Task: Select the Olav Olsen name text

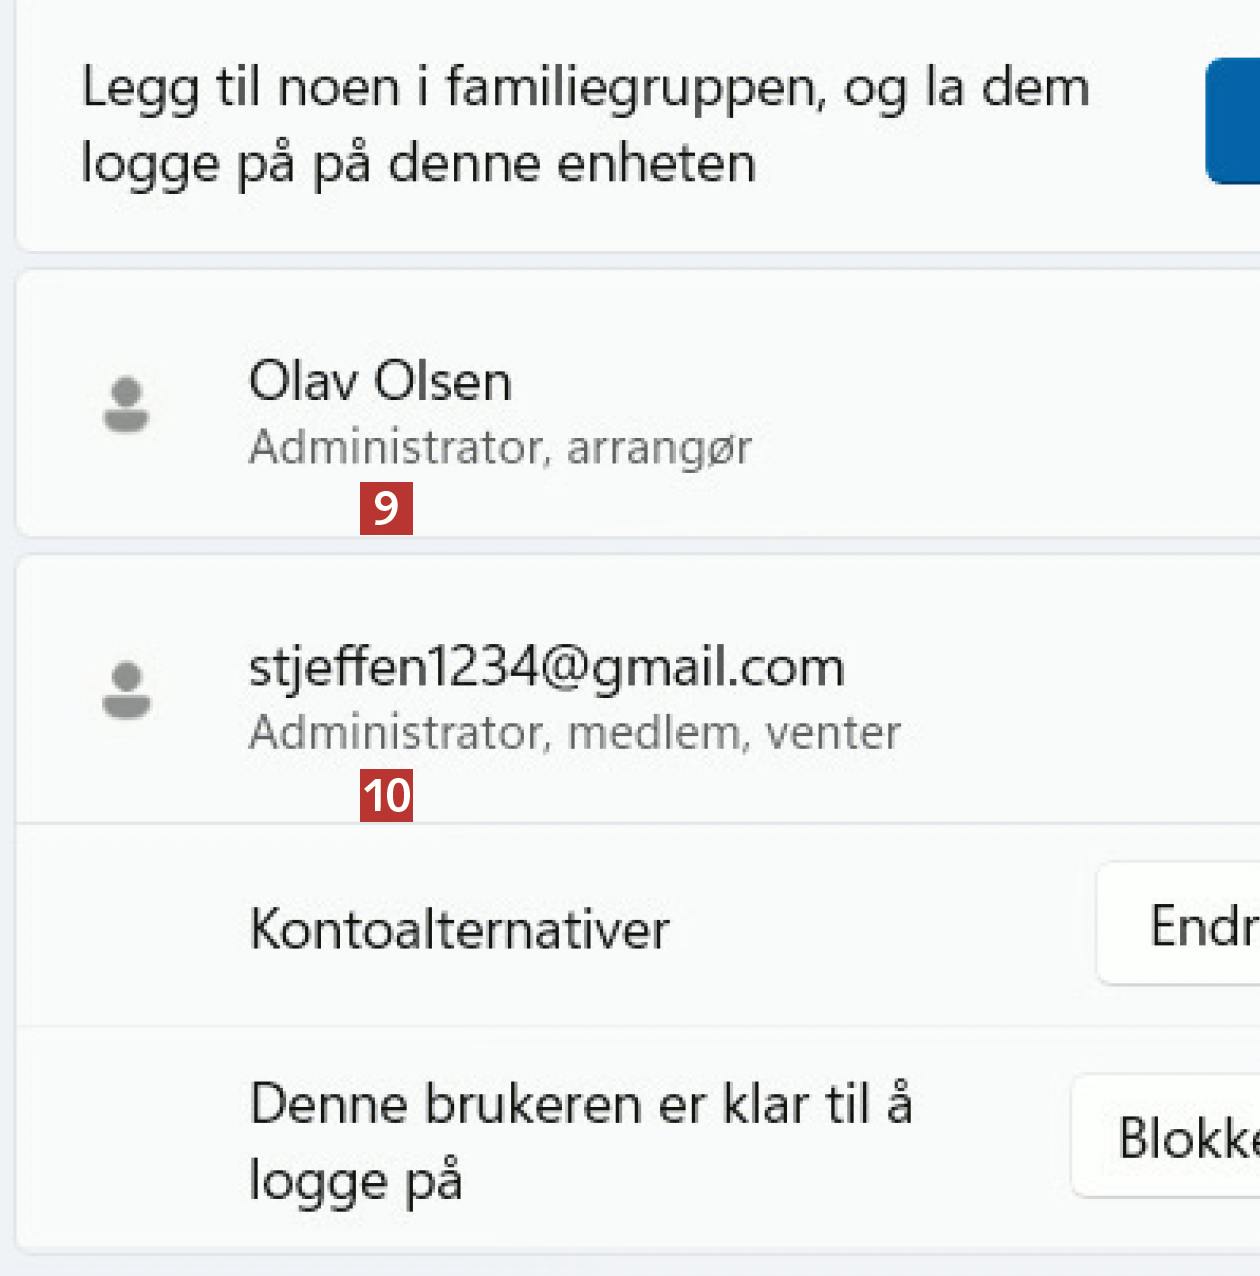Action: 380,381
